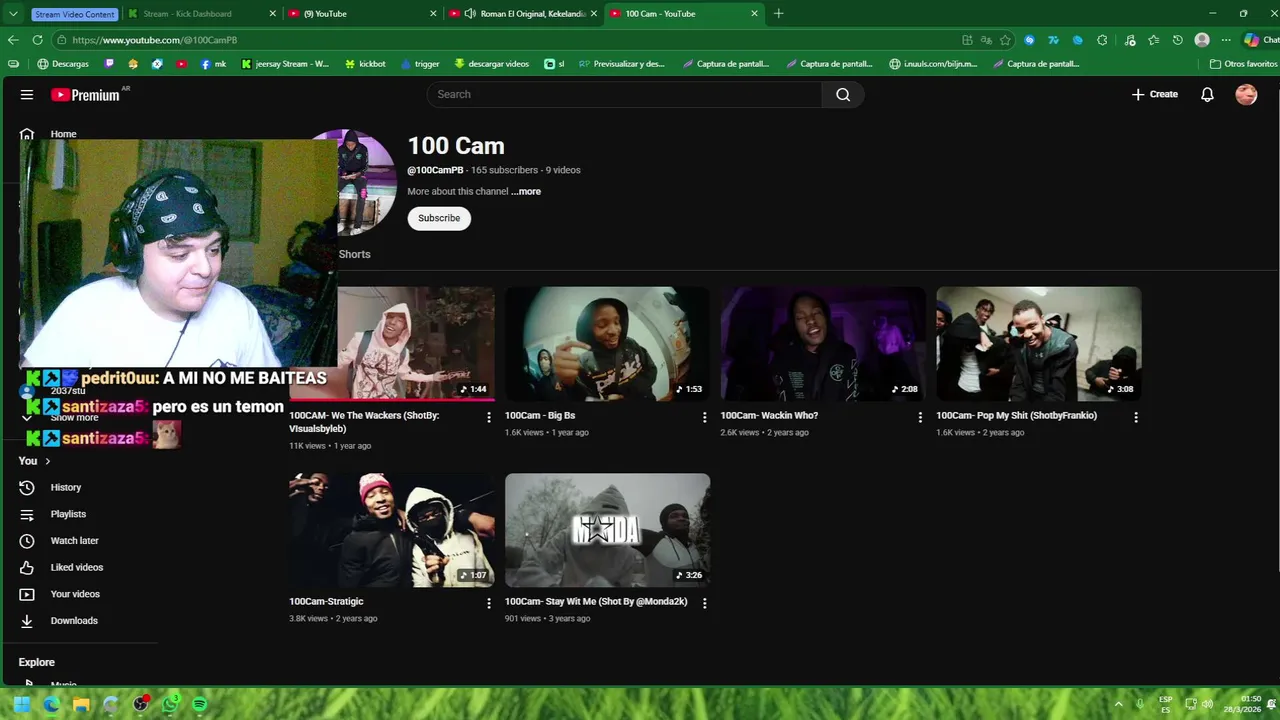1280x720 pixels.
Task: Open We The Wackers video title
Action: point(364,421)
